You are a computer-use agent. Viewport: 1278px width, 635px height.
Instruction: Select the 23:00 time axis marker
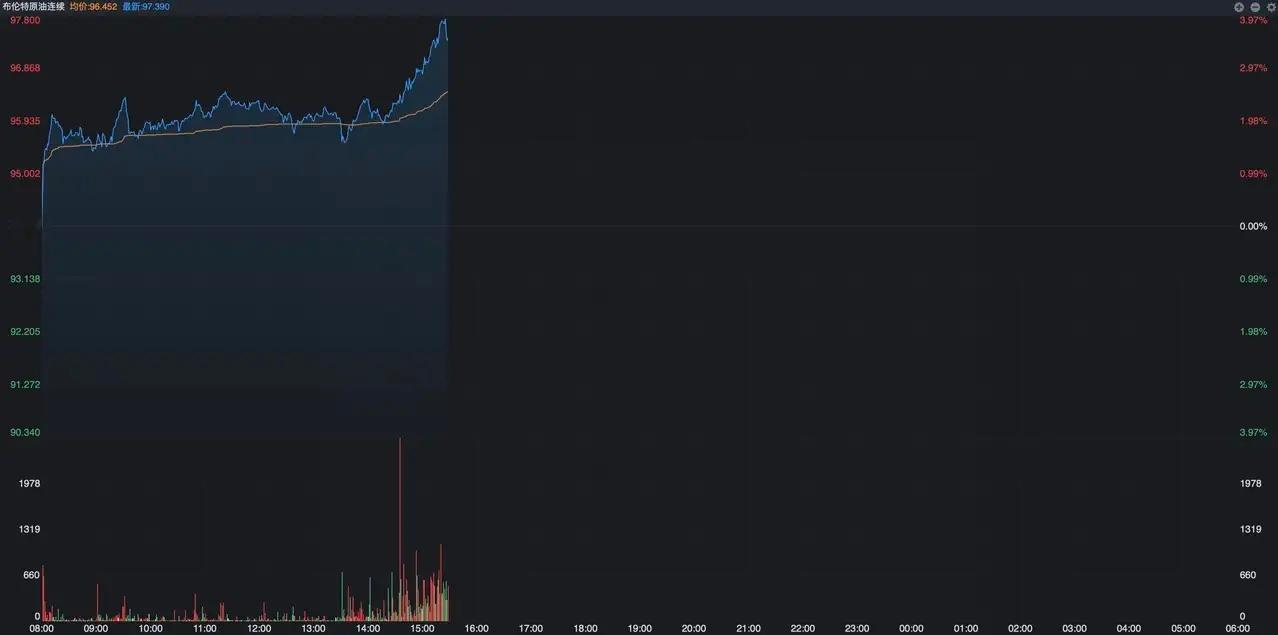(x=857, y=629)
